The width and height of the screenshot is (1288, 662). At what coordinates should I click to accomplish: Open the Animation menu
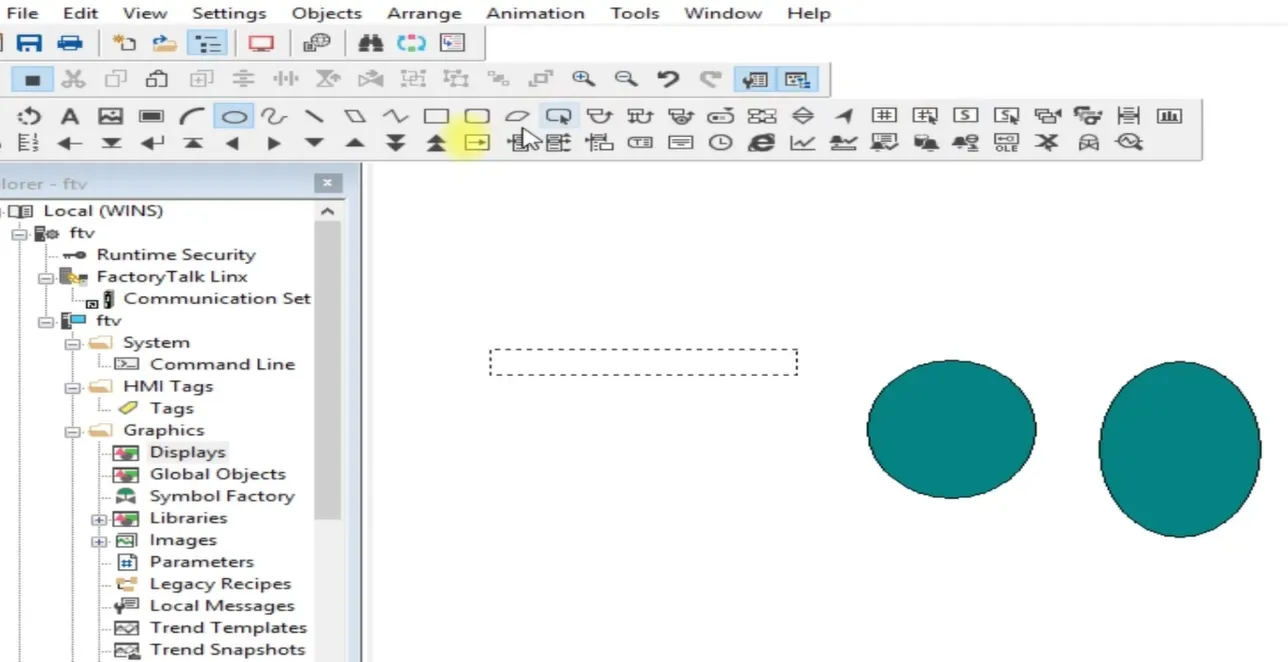(x=535, y=13)
